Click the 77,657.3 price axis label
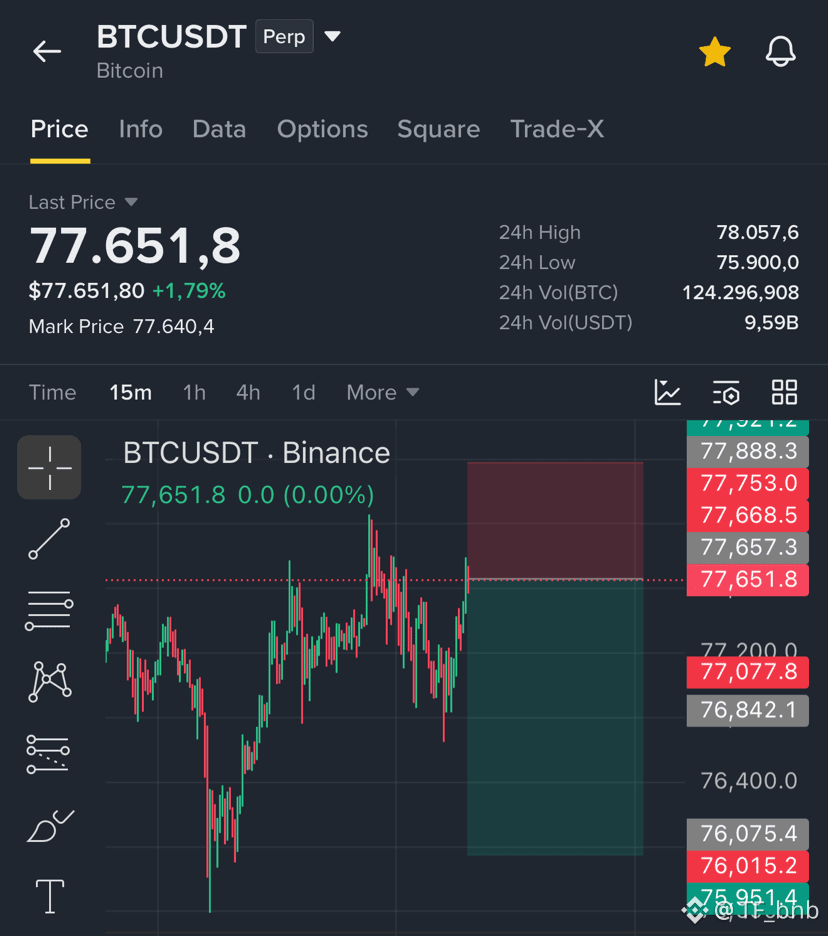Image resolution: width=828 pixels, height=936 pixels. (748, 547)
